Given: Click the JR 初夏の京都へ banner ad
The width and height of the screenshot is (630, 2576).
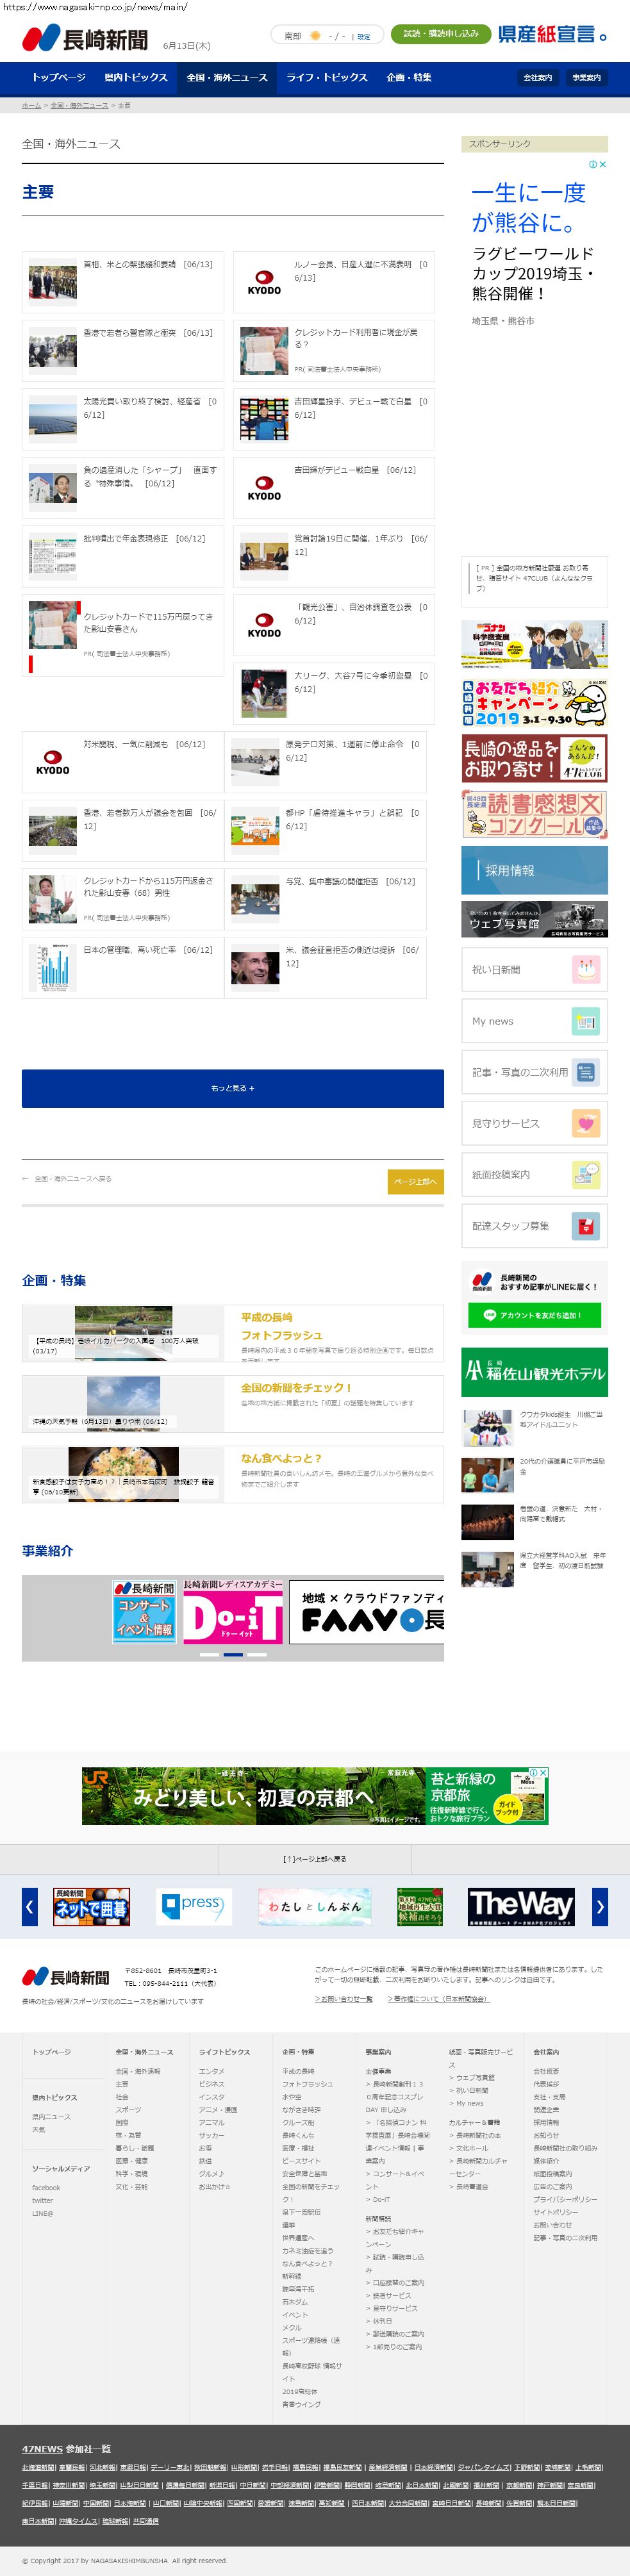Looking at the screenshot, I should [x=315, y=1795].
